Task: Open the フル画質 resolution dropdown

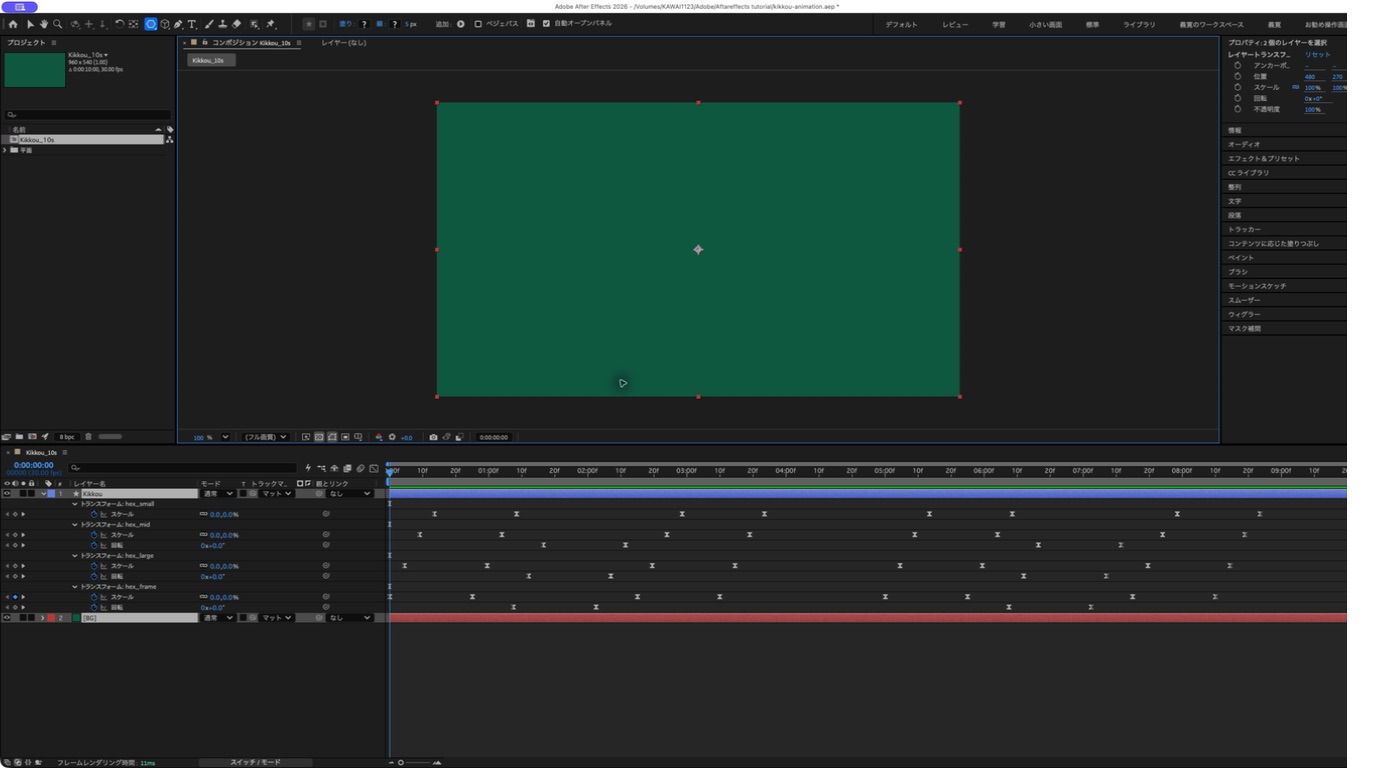Action: pyautogui.click(x=266, y=437)
